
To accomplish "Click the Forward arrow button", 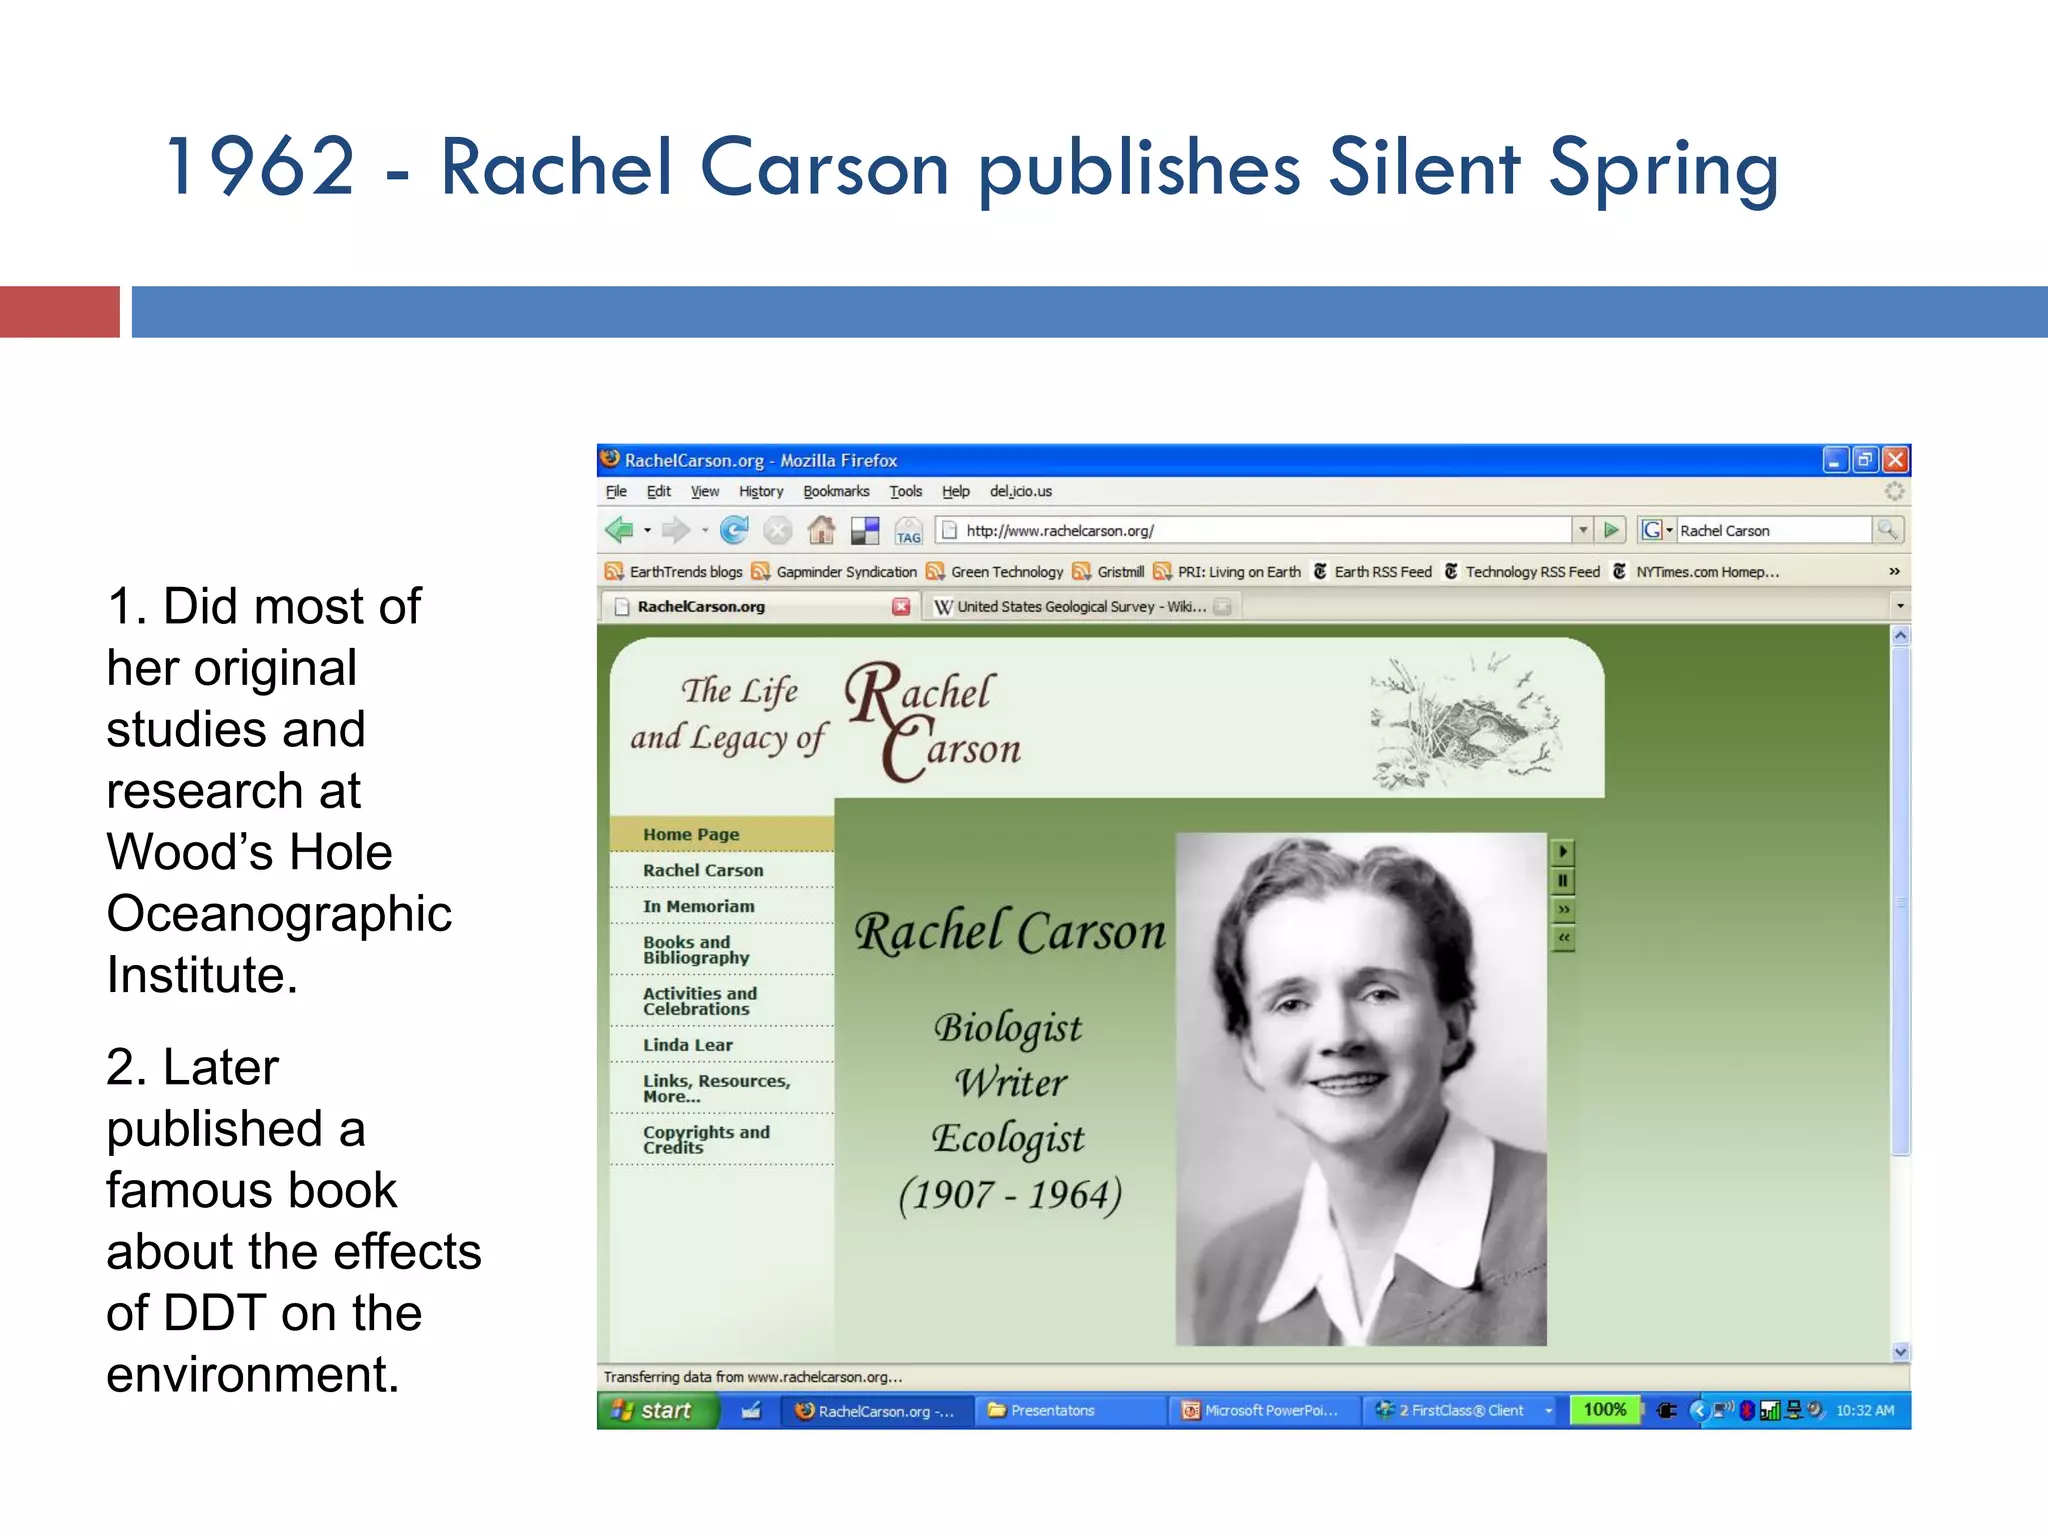I will tap(677, 530).
